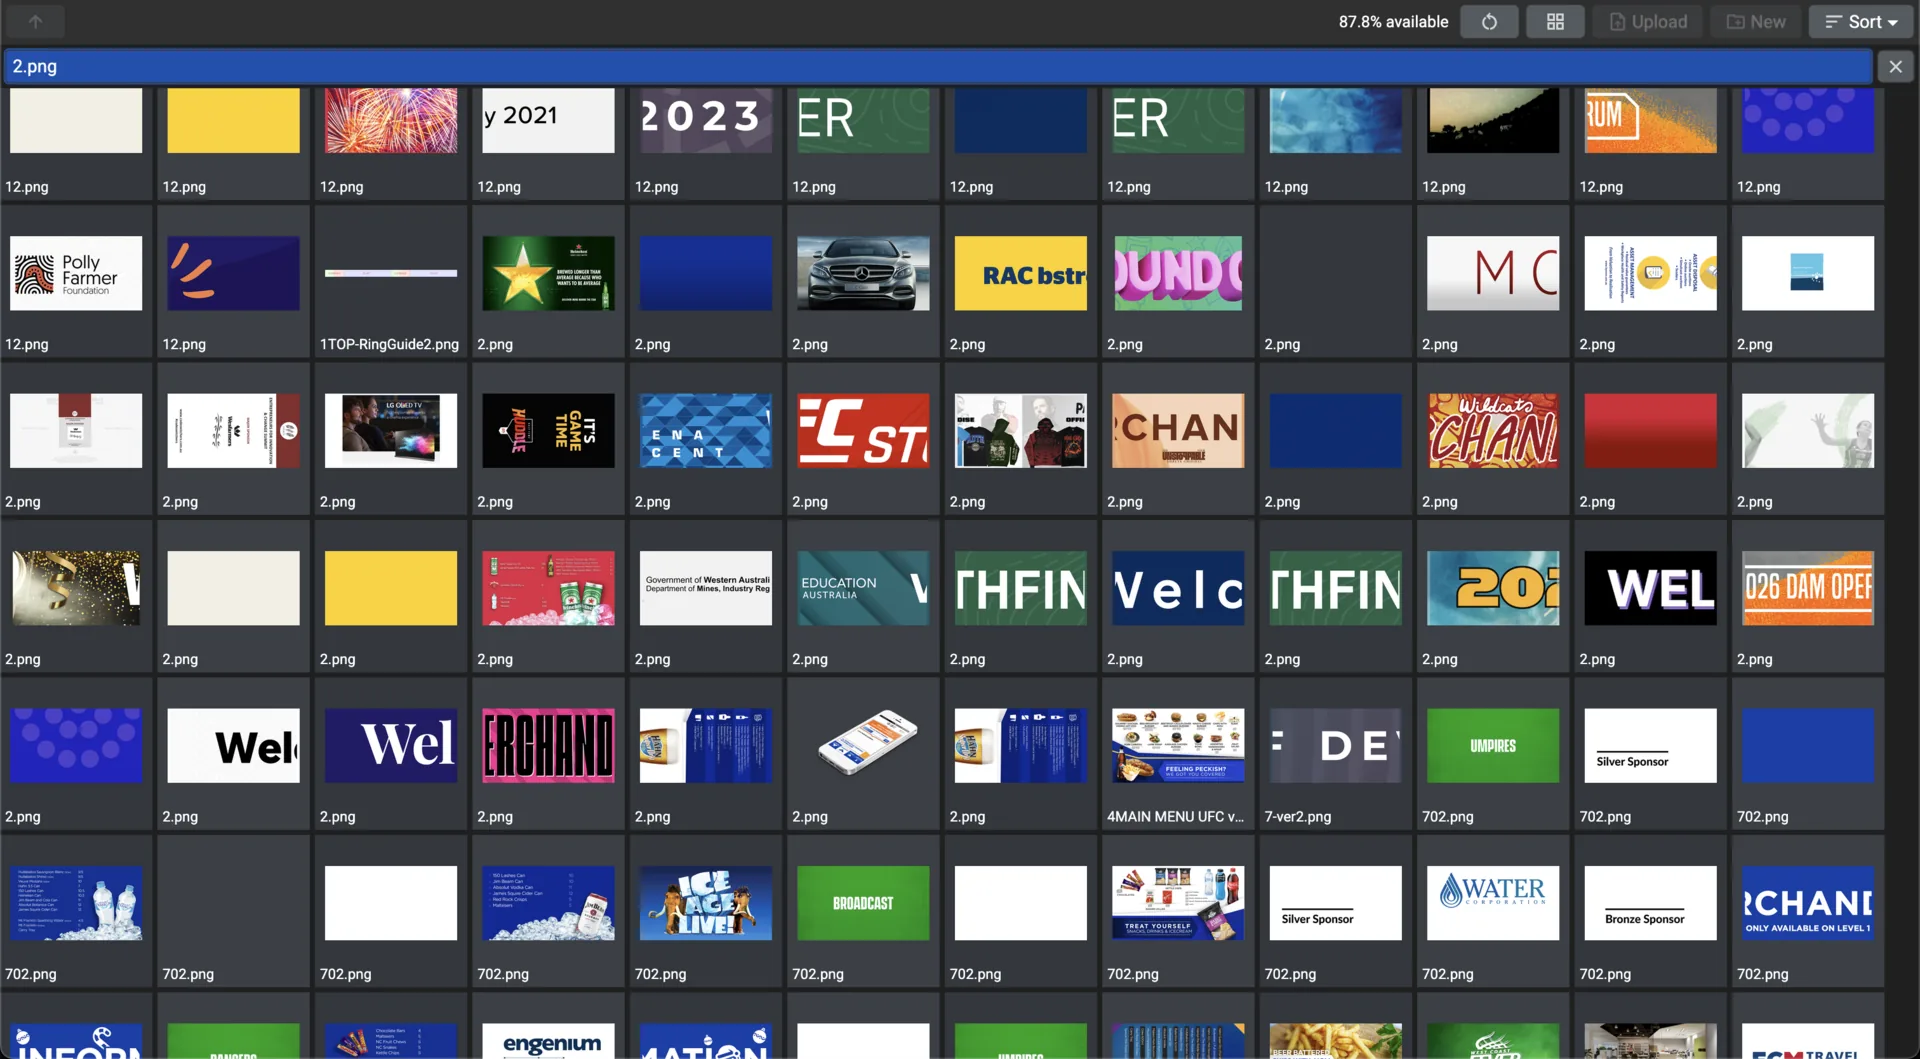Select the orange DAM OPEN thumbnail
This screenshot has width=1920, height=1059.
point(1808,588)
